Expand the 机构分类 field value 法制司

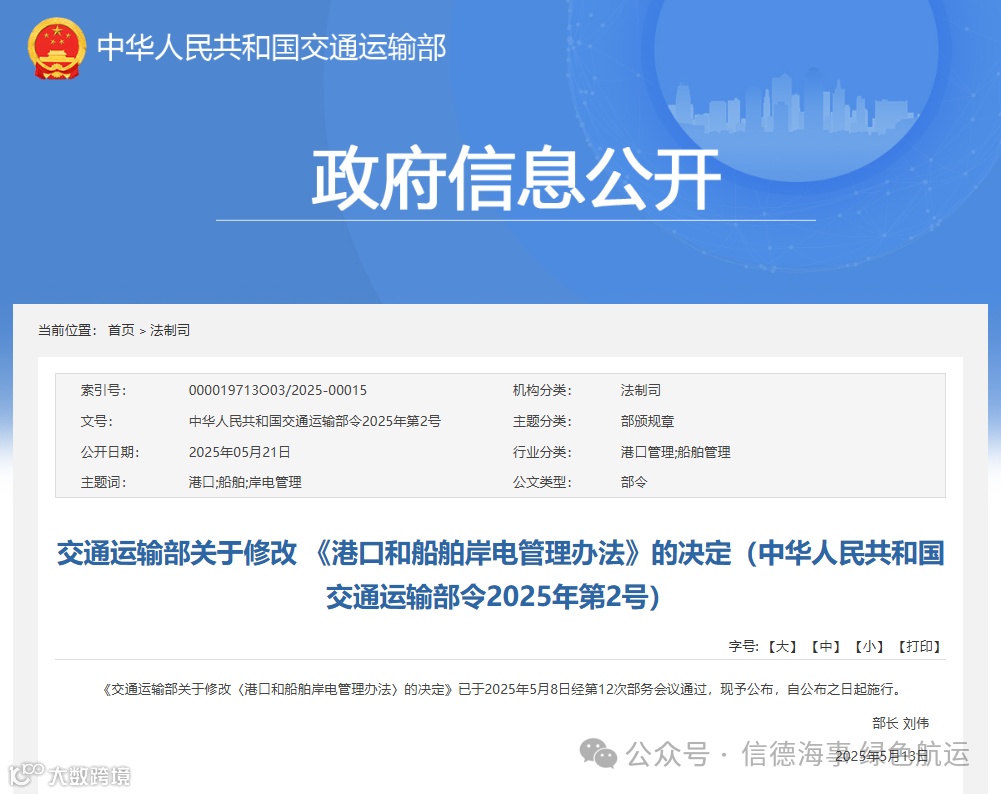coord(637,390)
